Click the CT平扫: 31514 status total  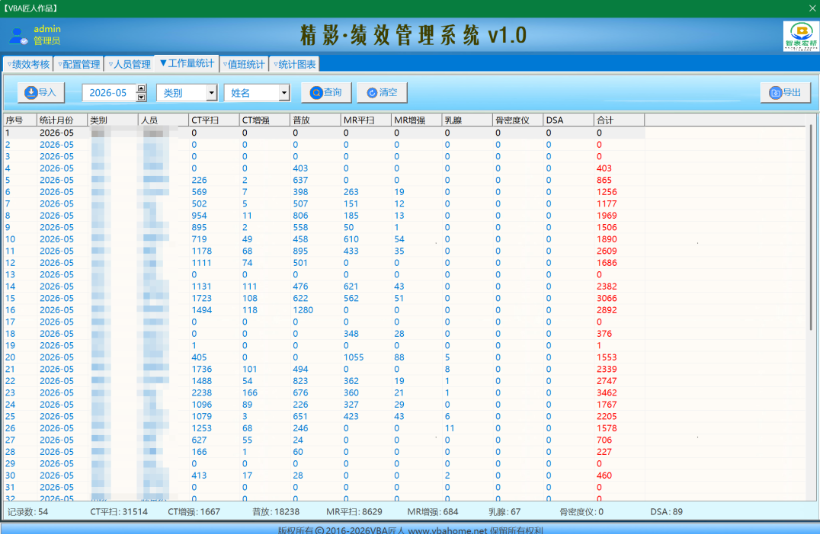(x=119, y=512)
